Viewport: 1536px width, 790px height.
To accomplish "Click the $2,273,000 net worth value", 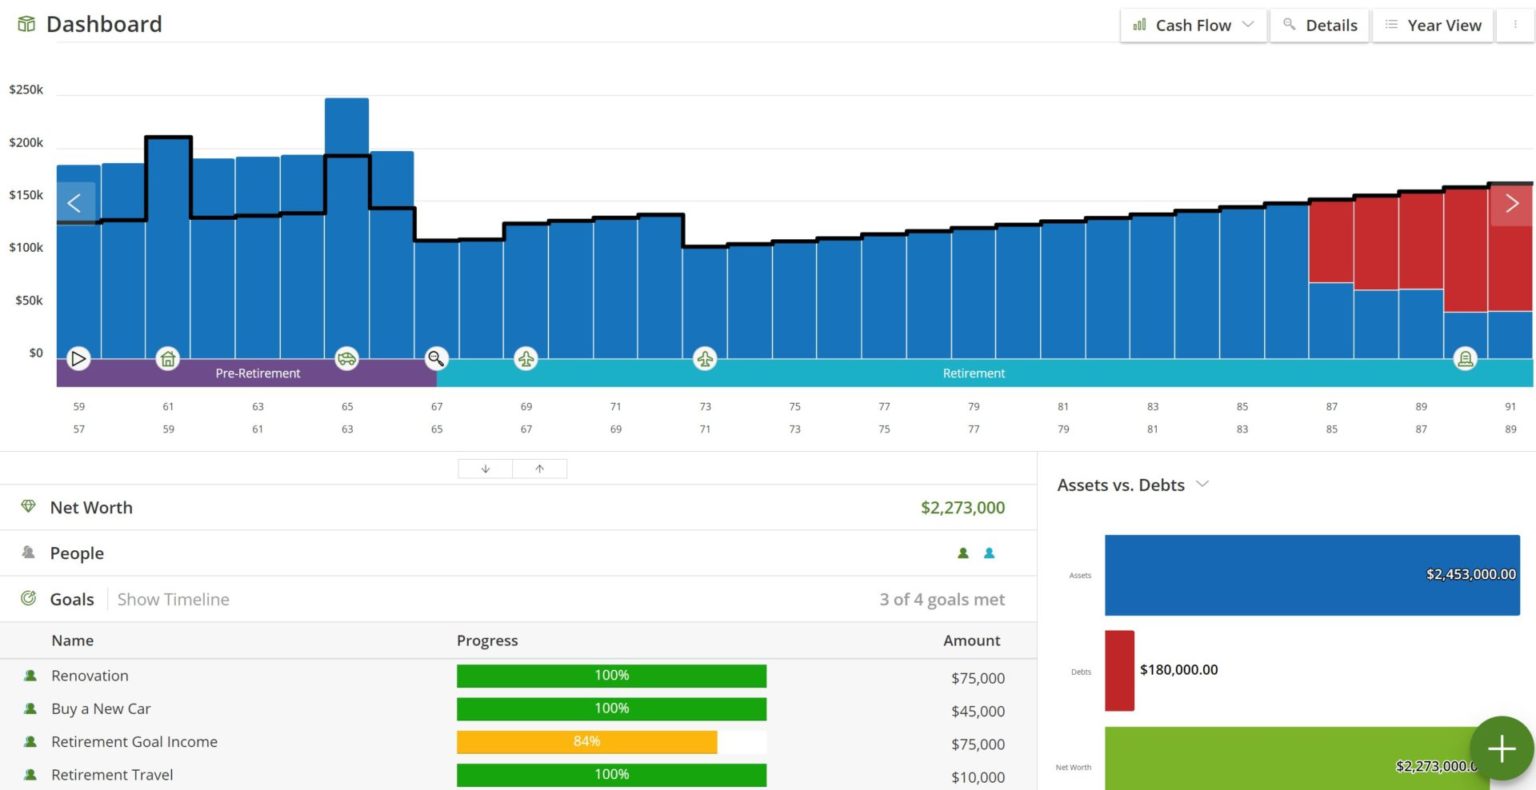I will (963, 508).
